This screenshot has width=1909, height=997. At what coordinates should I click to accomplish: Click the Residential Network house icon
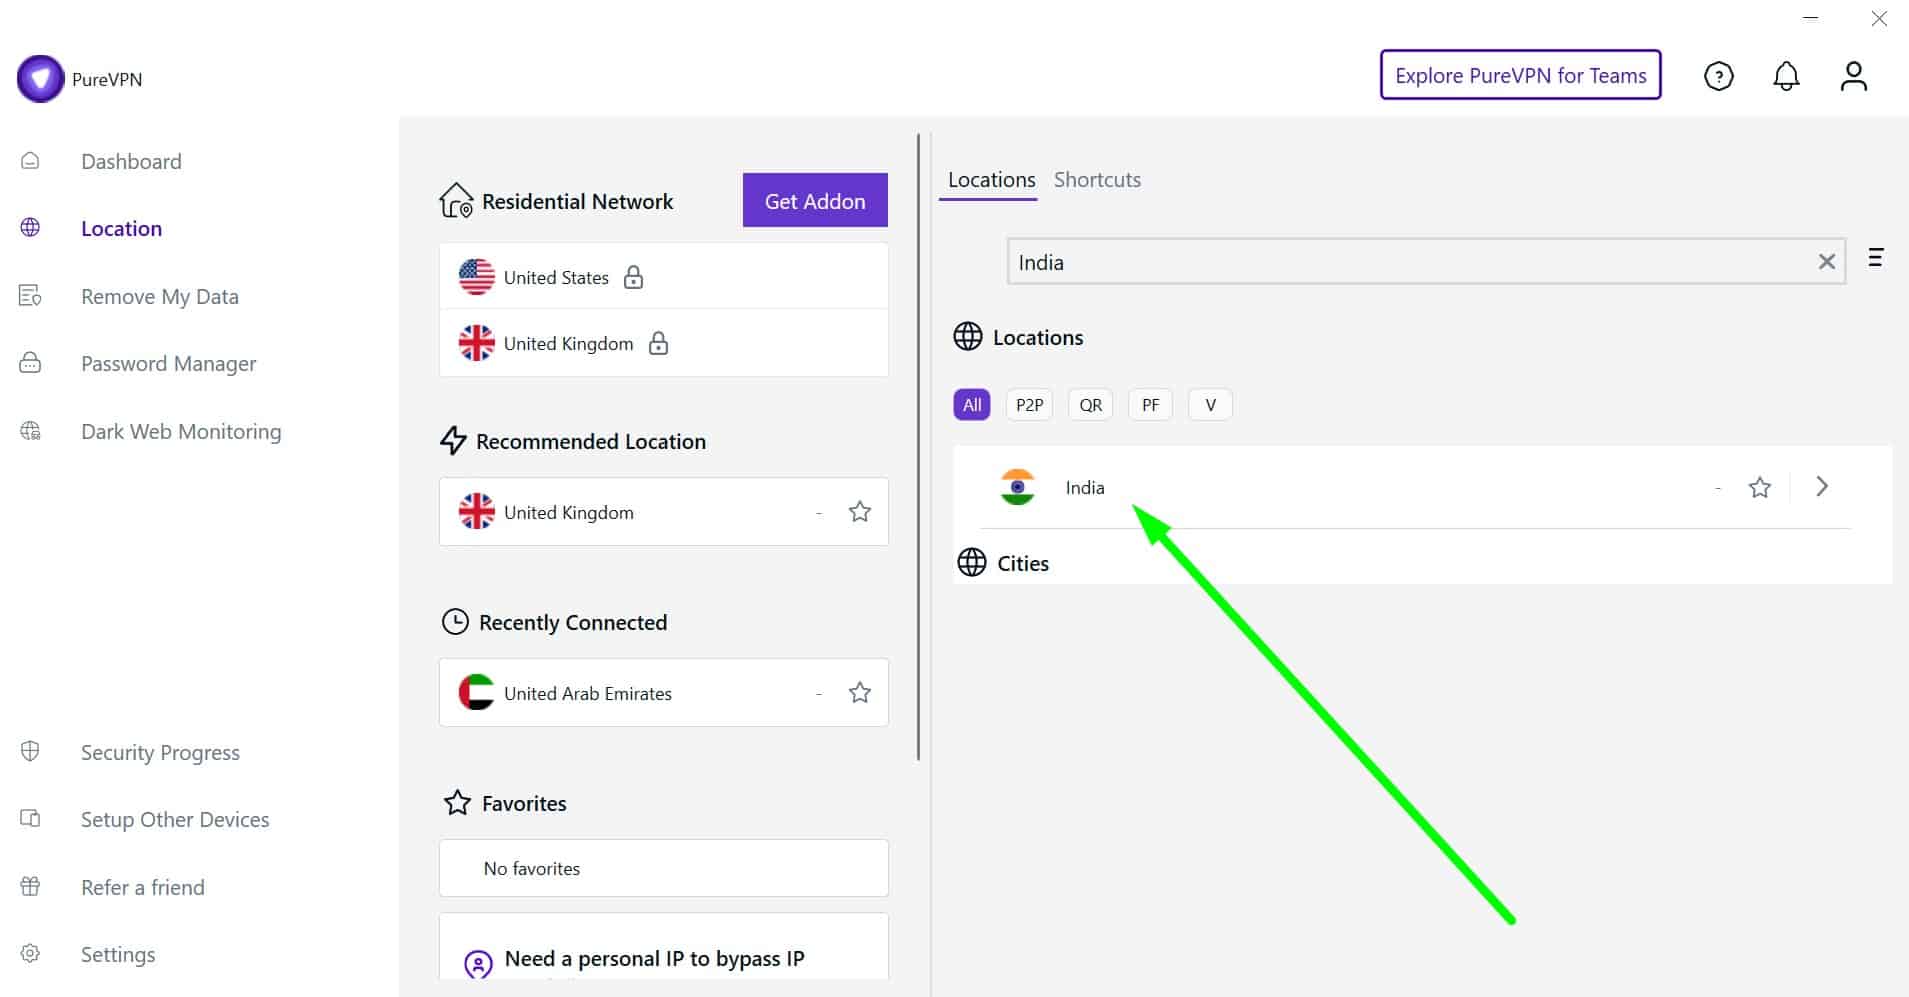(x=456, y=200)
